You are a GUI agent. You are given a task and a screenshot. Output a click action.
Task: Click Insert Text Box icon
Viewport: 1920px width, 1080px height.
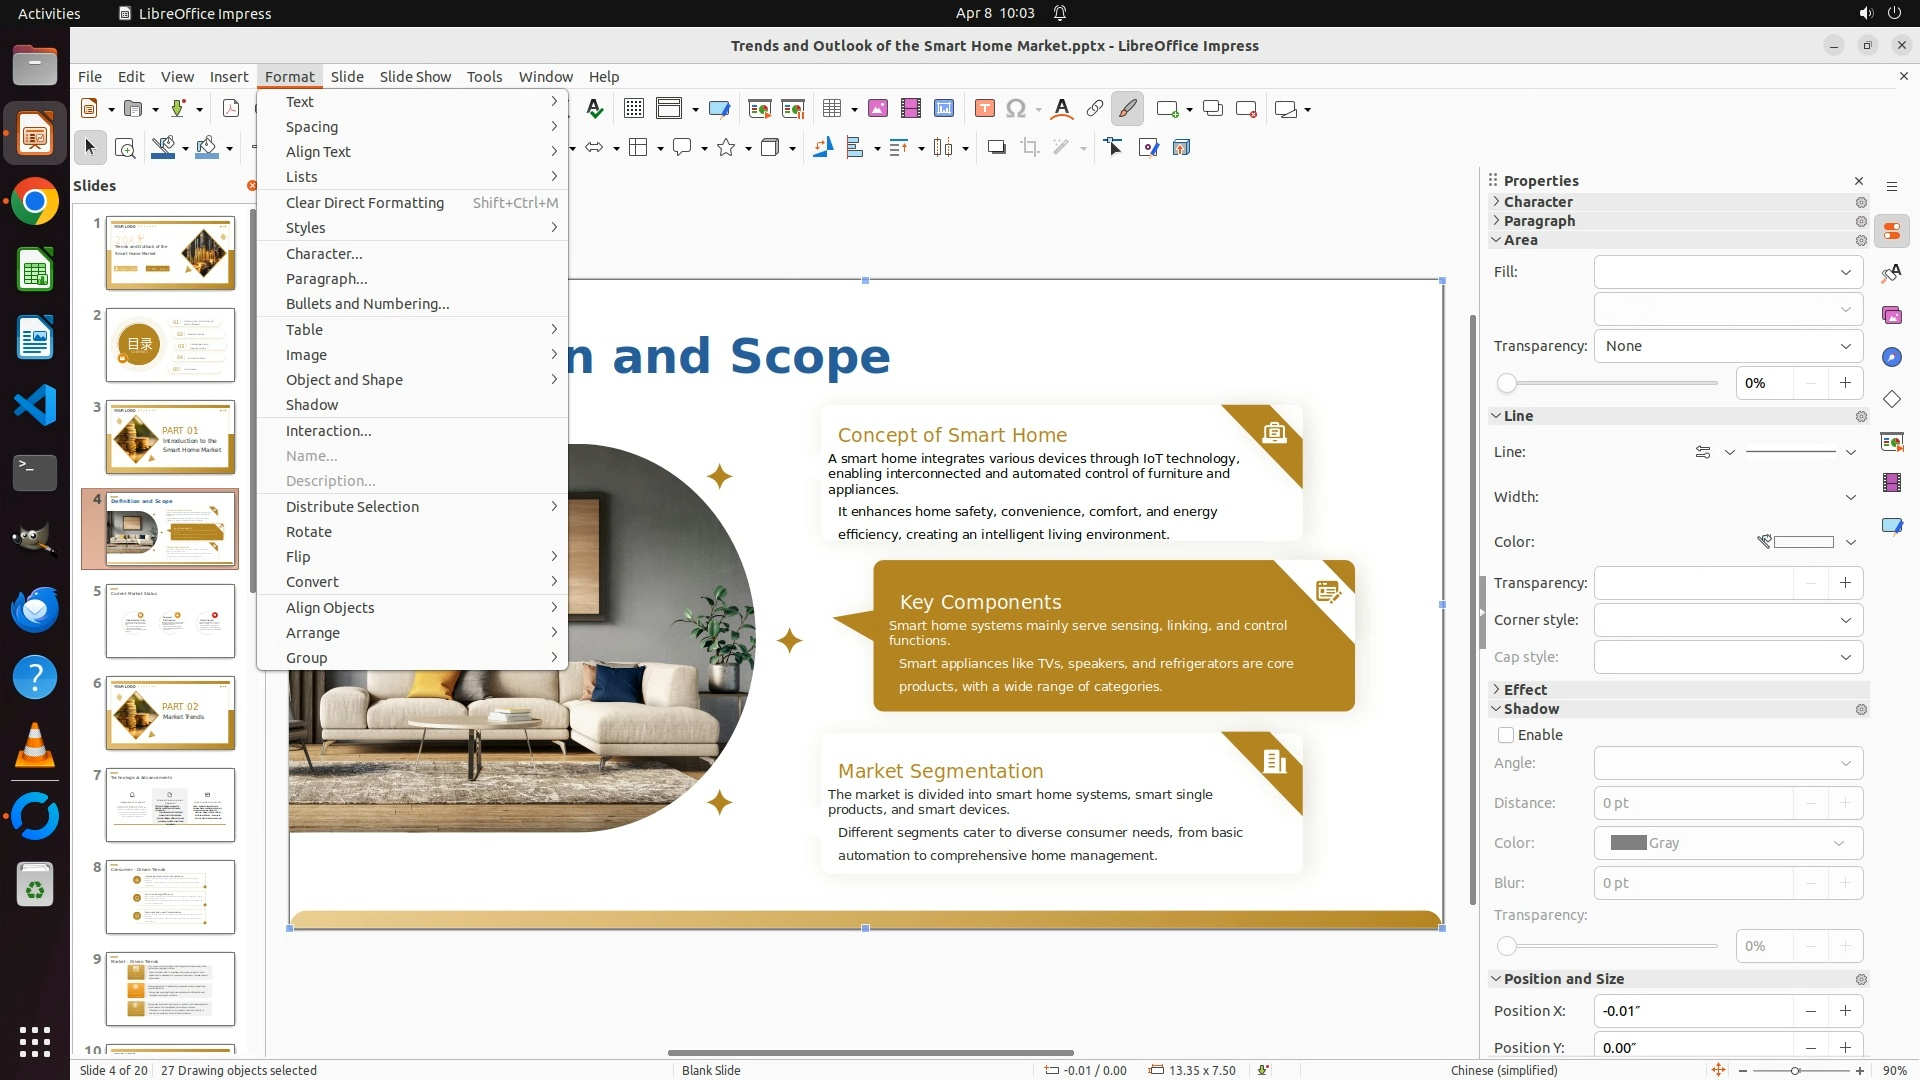pyautogui.click(x=984, y=109)
